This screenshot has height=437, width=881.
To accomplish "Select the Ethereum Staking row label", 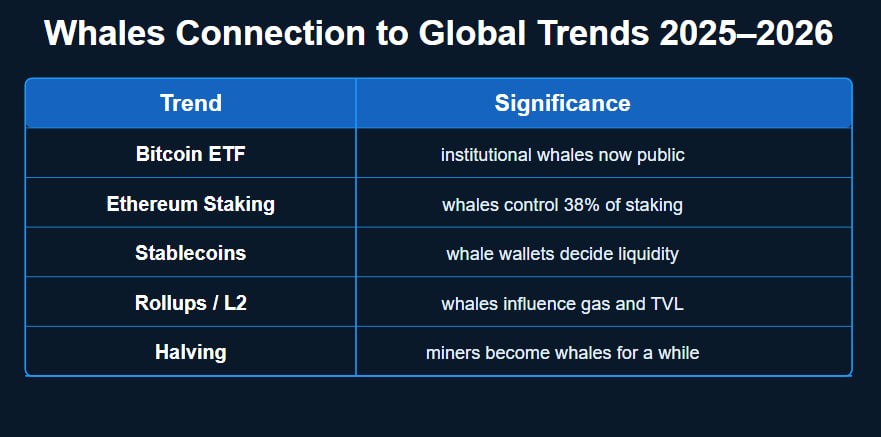I will tap(190, 204).
